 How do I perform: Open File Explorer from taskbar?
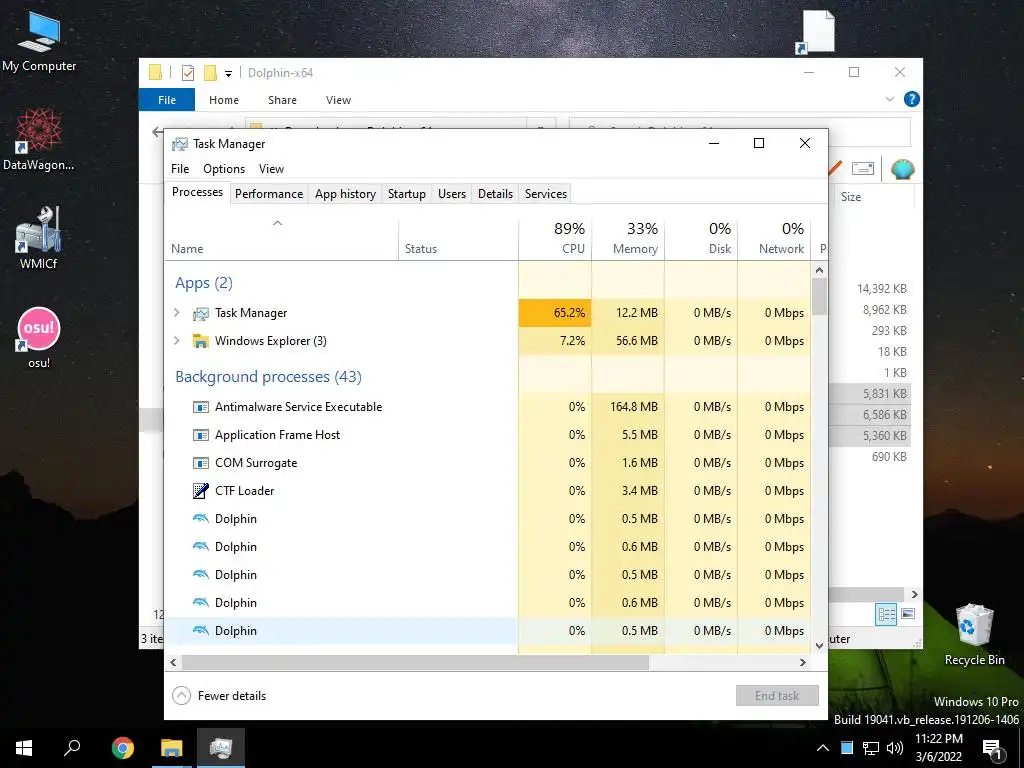(172, 748)
